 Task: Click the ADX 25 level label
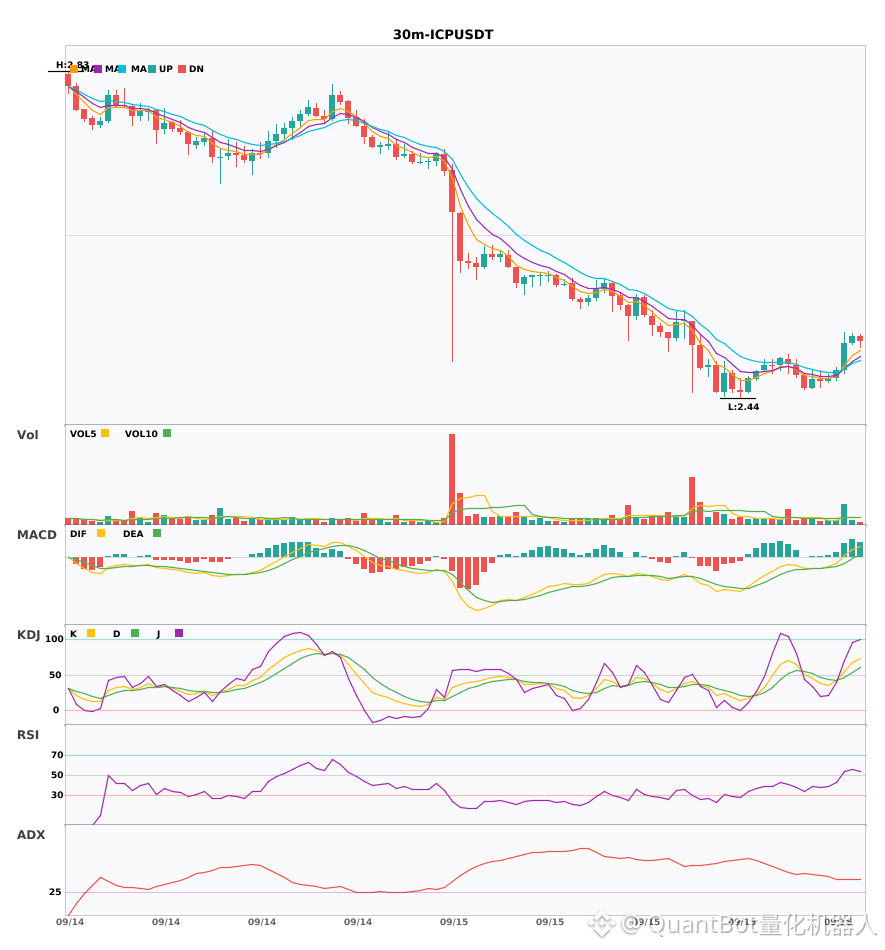pos(55,892)
